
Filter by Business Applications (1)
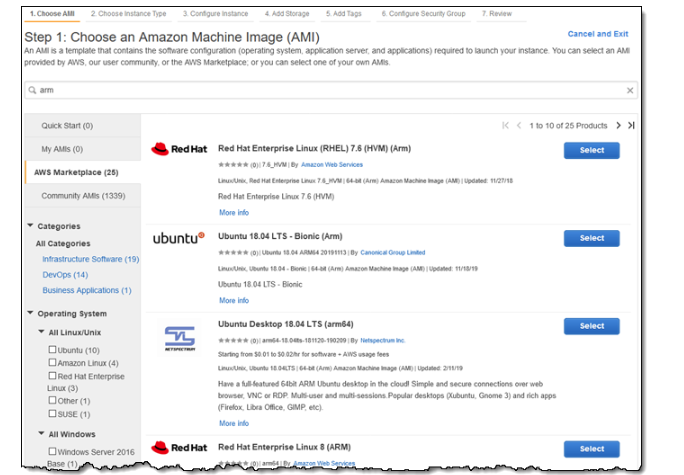(x=87, y=290)
